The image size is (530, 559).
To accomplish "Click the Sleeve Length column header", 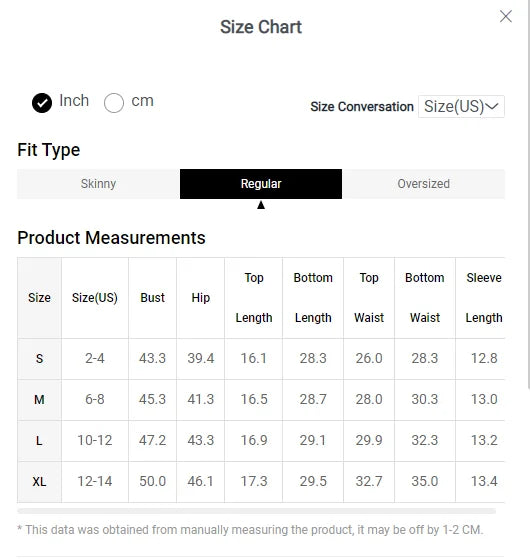I will [x=484, y=298].
